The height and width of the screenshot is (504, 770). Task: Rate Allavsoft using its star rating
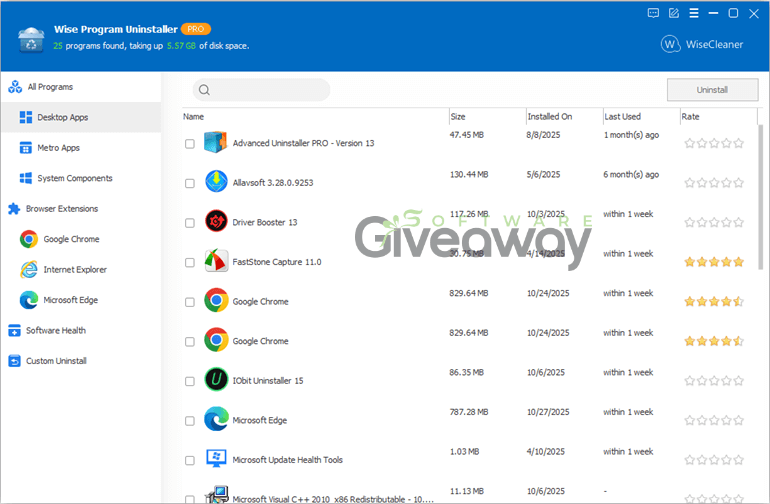714,183
